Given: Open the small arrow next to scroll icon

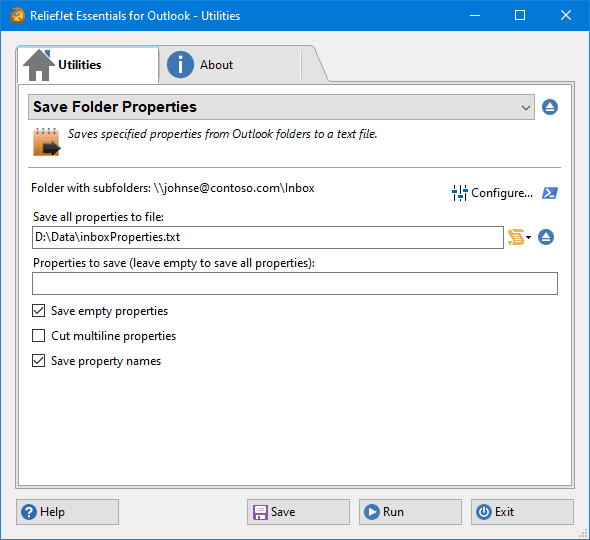Looking at the screenshot, I should [528, 237].
